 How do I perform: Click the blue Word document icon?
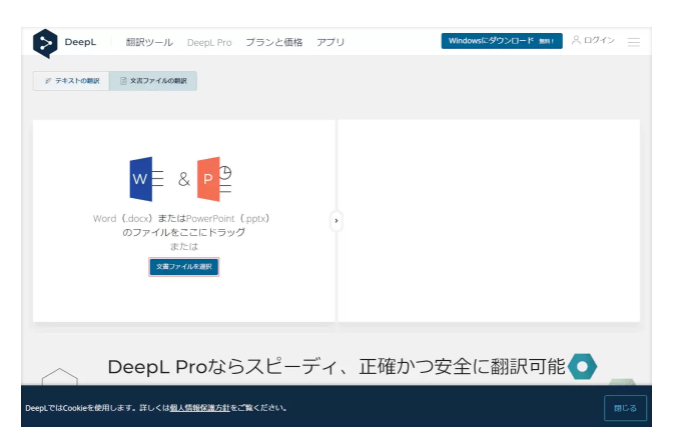point(141,179)
